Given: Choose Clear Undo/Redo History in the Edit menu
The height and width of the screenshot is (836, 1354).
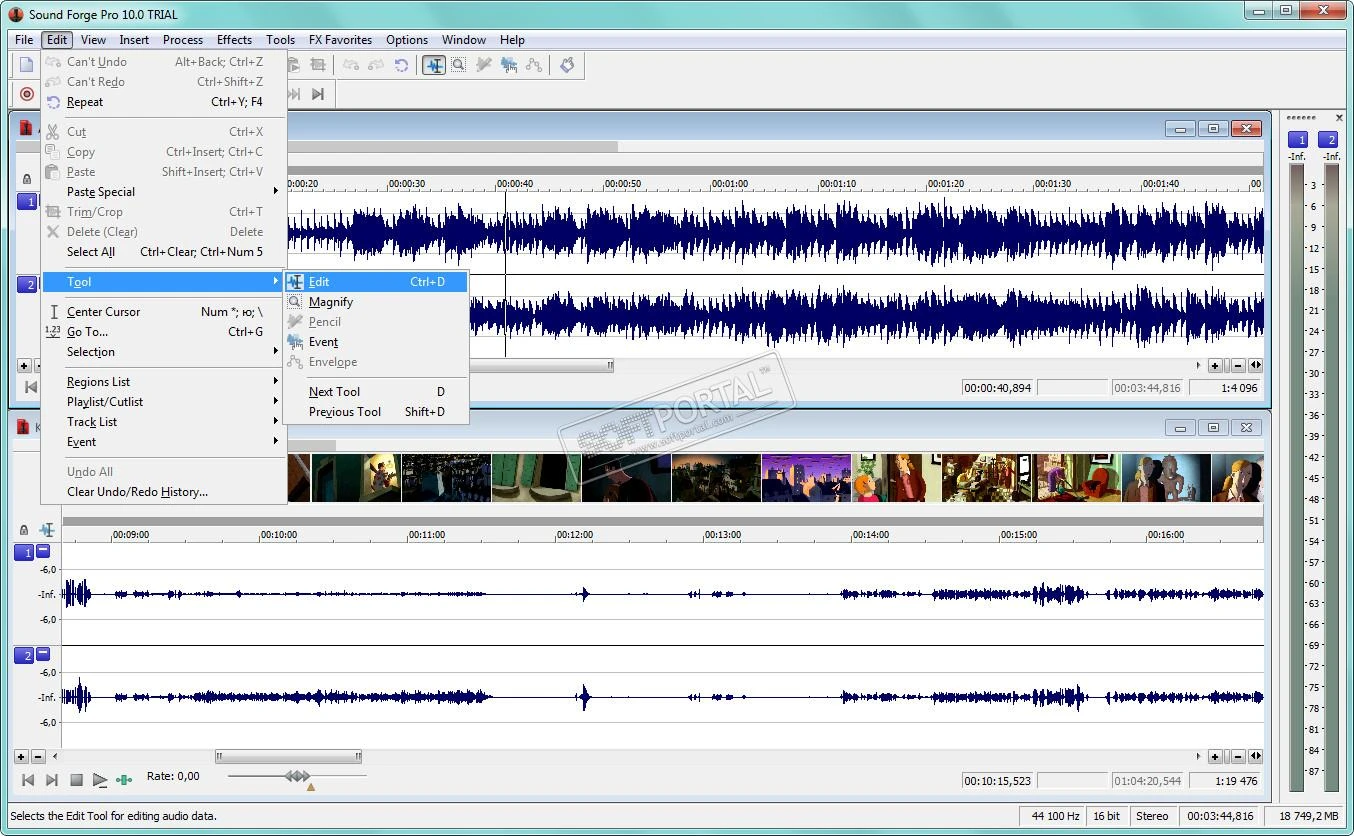Looking at the screenshot, I should (x=164, y=492).
